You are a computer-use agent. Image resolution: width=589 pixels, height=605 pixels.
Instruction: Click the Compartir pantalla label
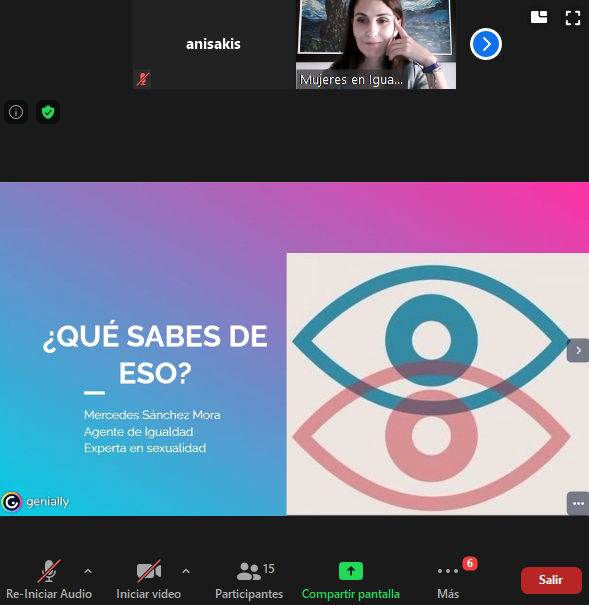tap(351, 594)
